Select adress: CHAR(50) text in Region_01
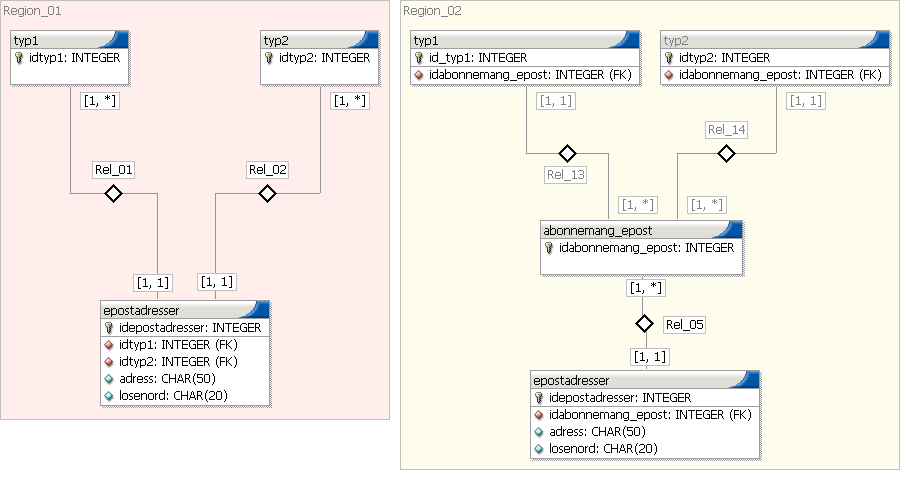This screenshot has width=910, height=480. (x=167, y=379)
